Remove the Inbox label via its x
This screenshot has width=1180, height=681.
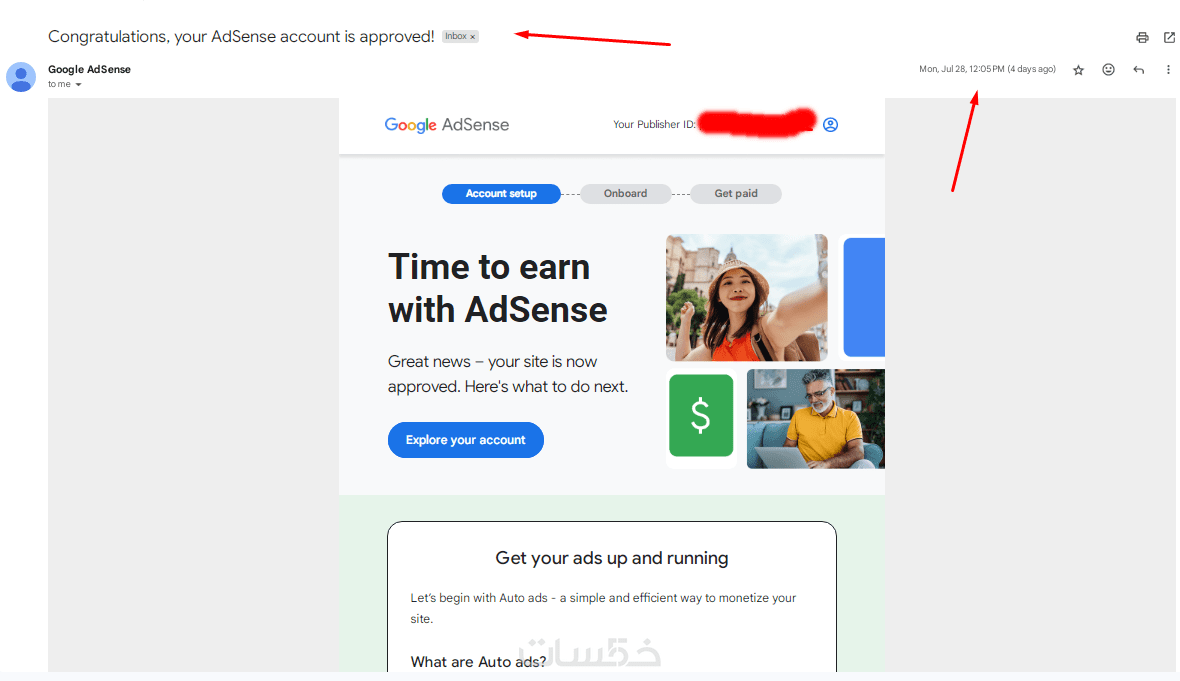click(x=473, y=37)
